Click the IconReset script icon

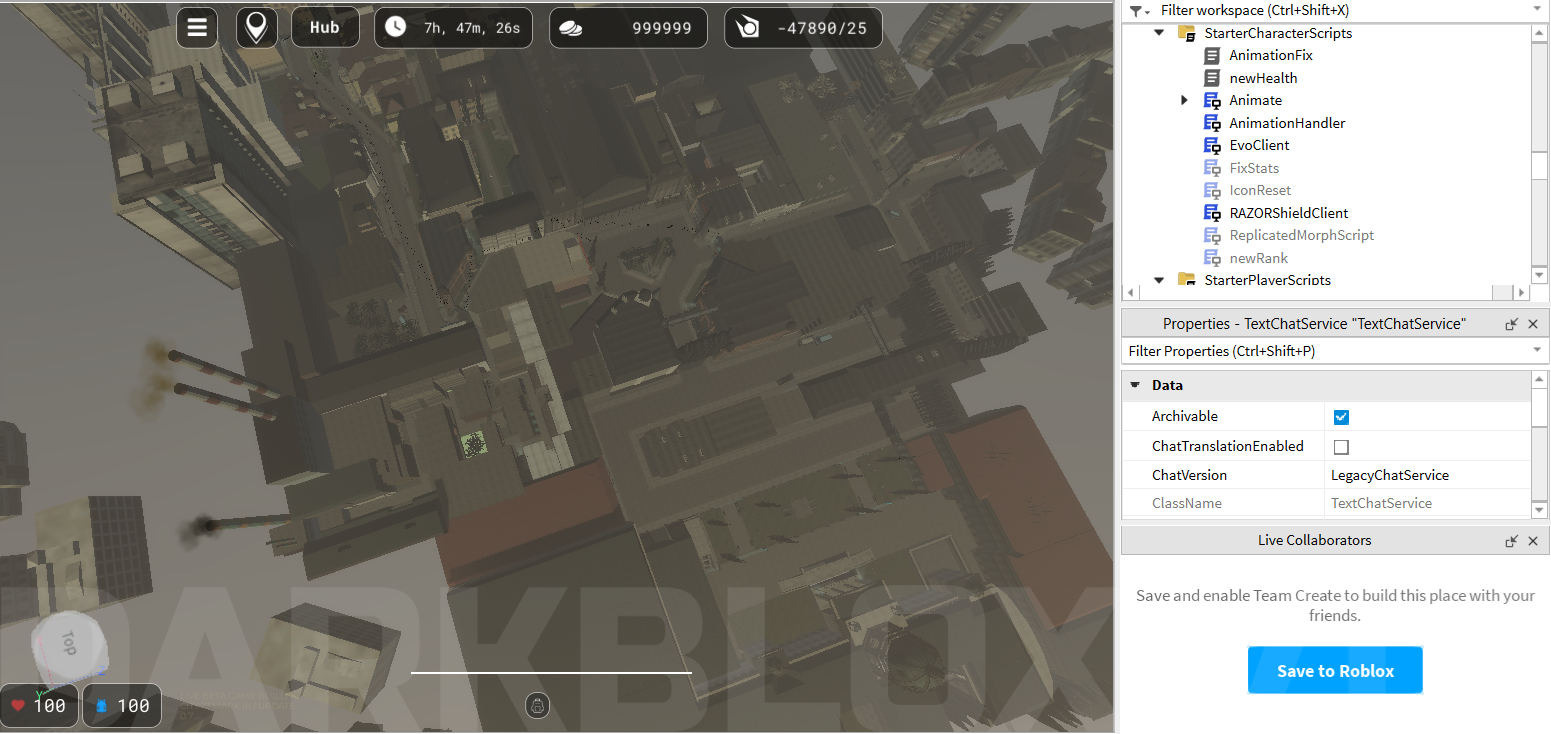coord(1212,190)
